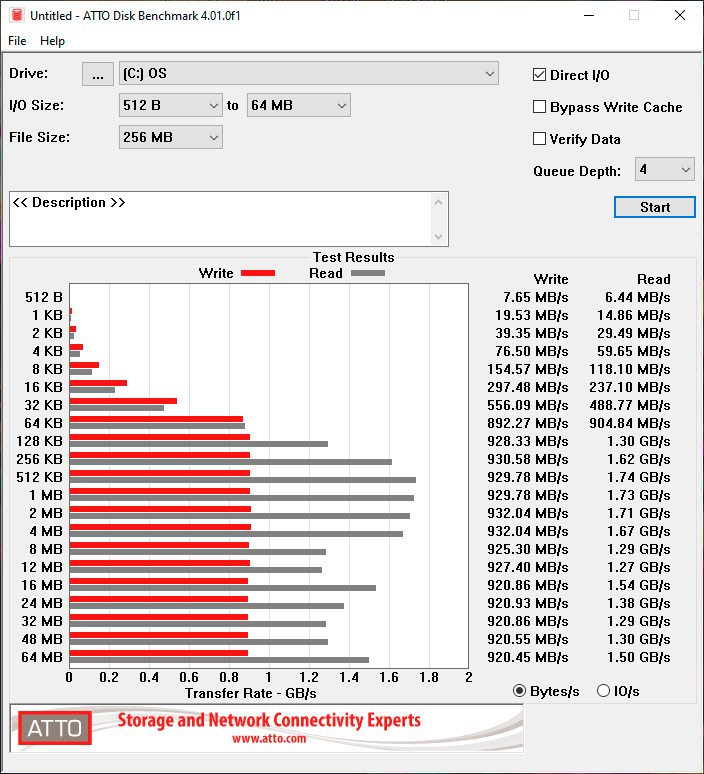
Task: Click the 64 MB read value 1.50 GB/s
Action: [x=638, y=657]
